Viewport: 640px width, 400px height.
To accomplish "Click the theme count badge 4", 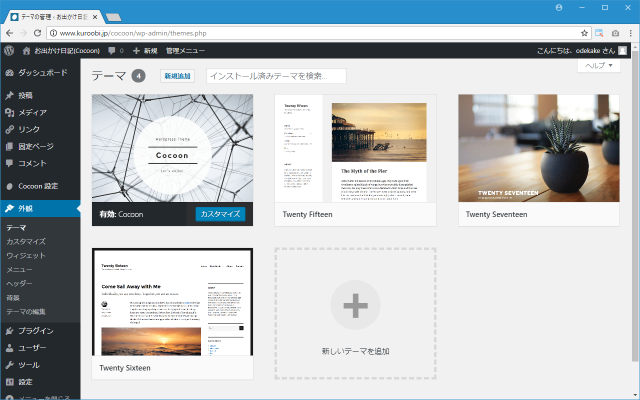I will click(x=138, y=76).
